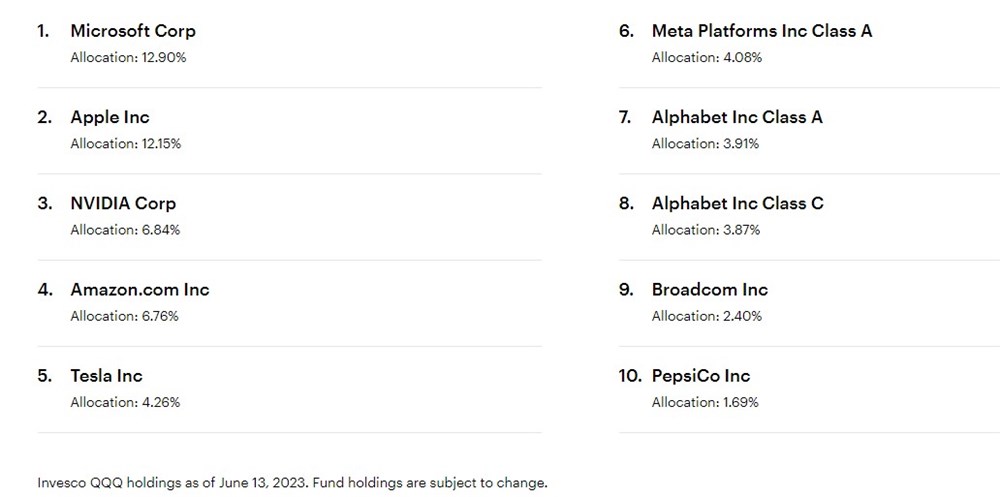Select Amazon's 6.76% allocation text

pos(125,316)
